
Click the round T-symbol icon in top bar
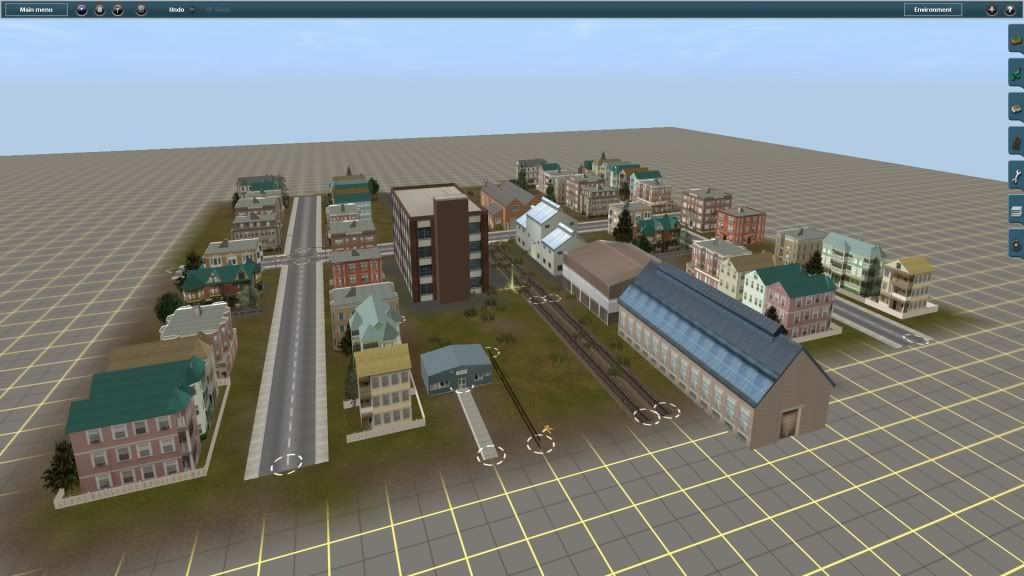(118, 9)
